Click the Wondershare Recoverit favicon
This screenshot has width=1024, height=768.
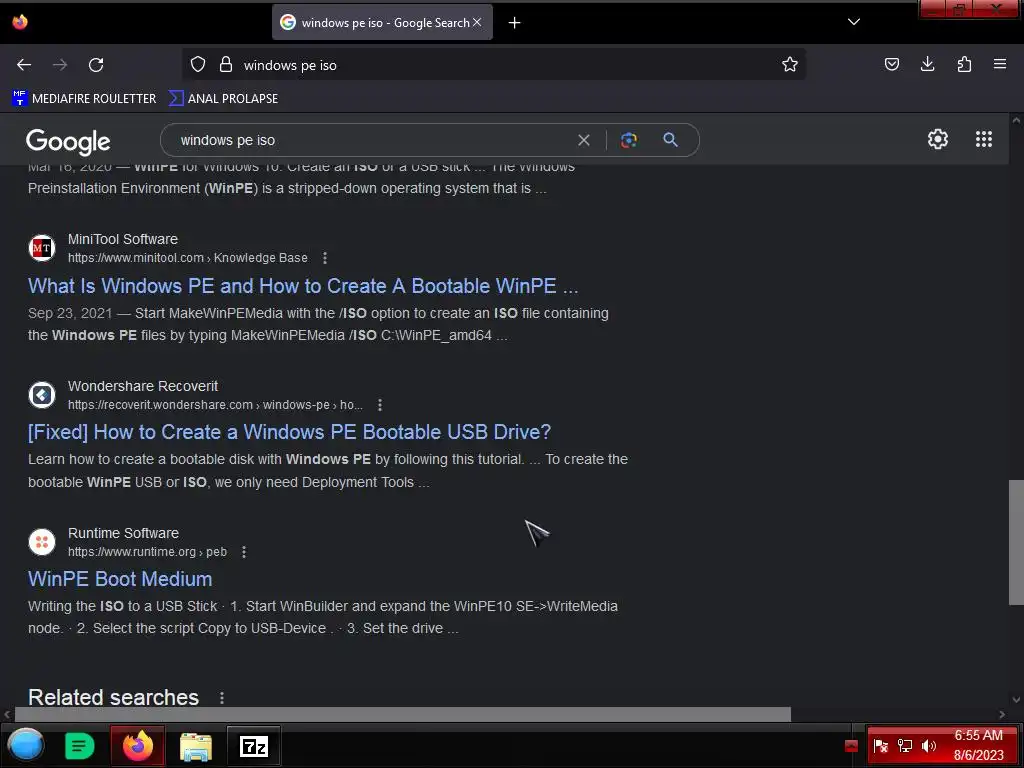[42, 395]
